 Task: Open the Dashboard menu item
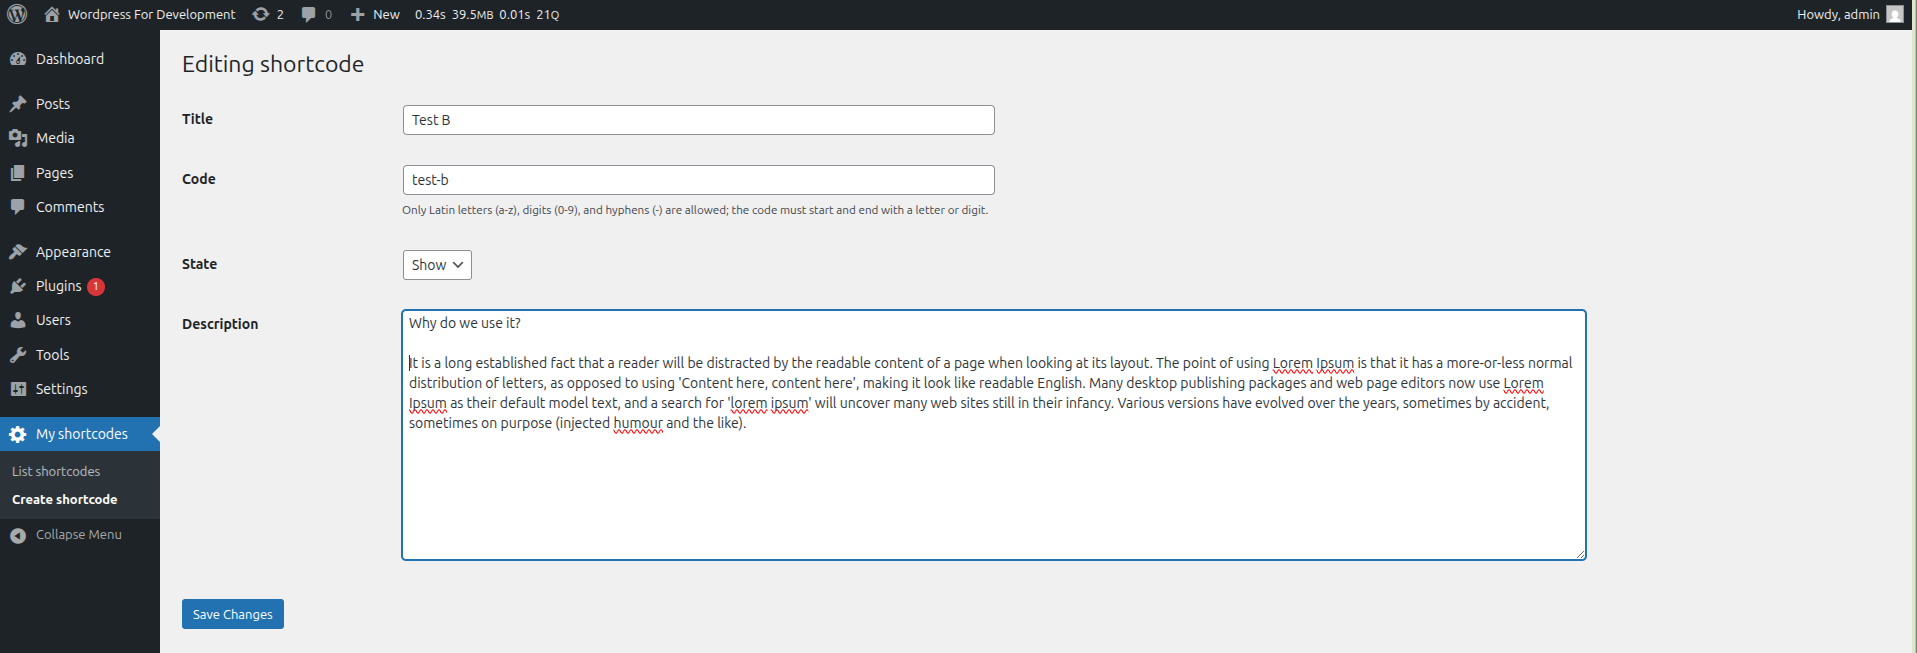tap(70, 59)
